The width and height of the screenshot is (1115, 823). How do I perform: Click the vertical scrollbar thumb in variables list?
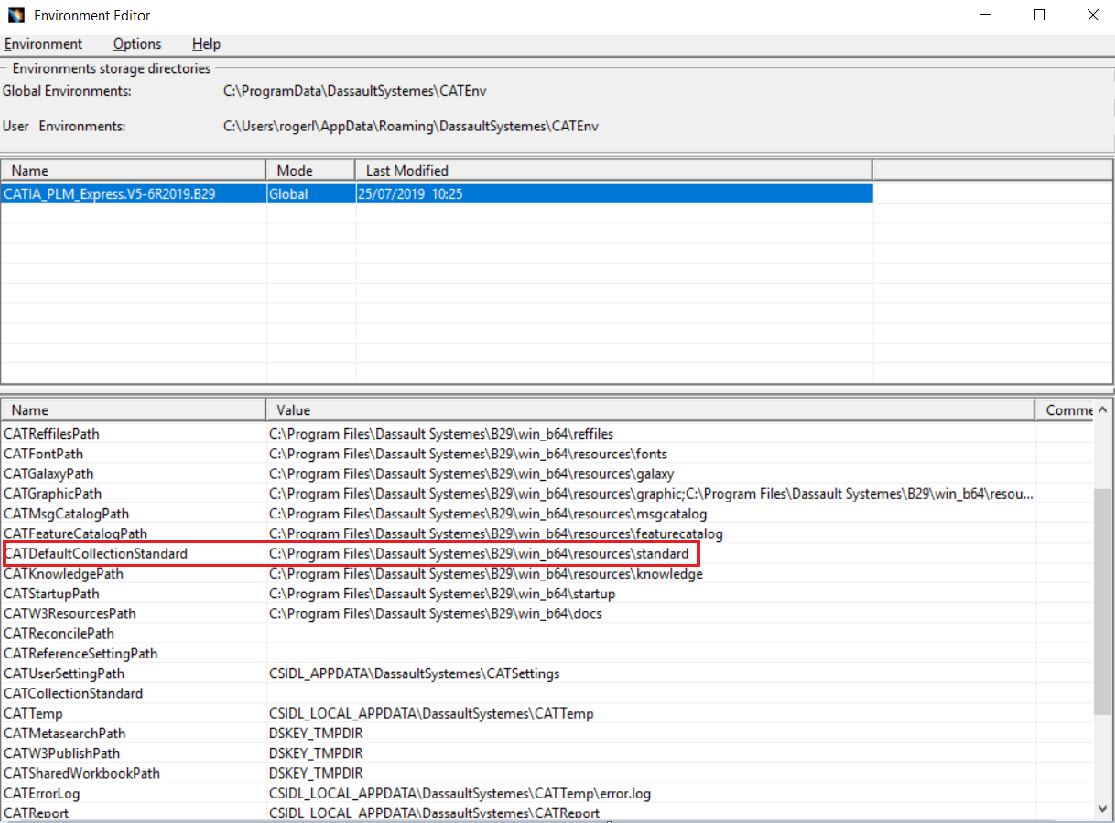pyautogui.click(x=1102, y=601)
